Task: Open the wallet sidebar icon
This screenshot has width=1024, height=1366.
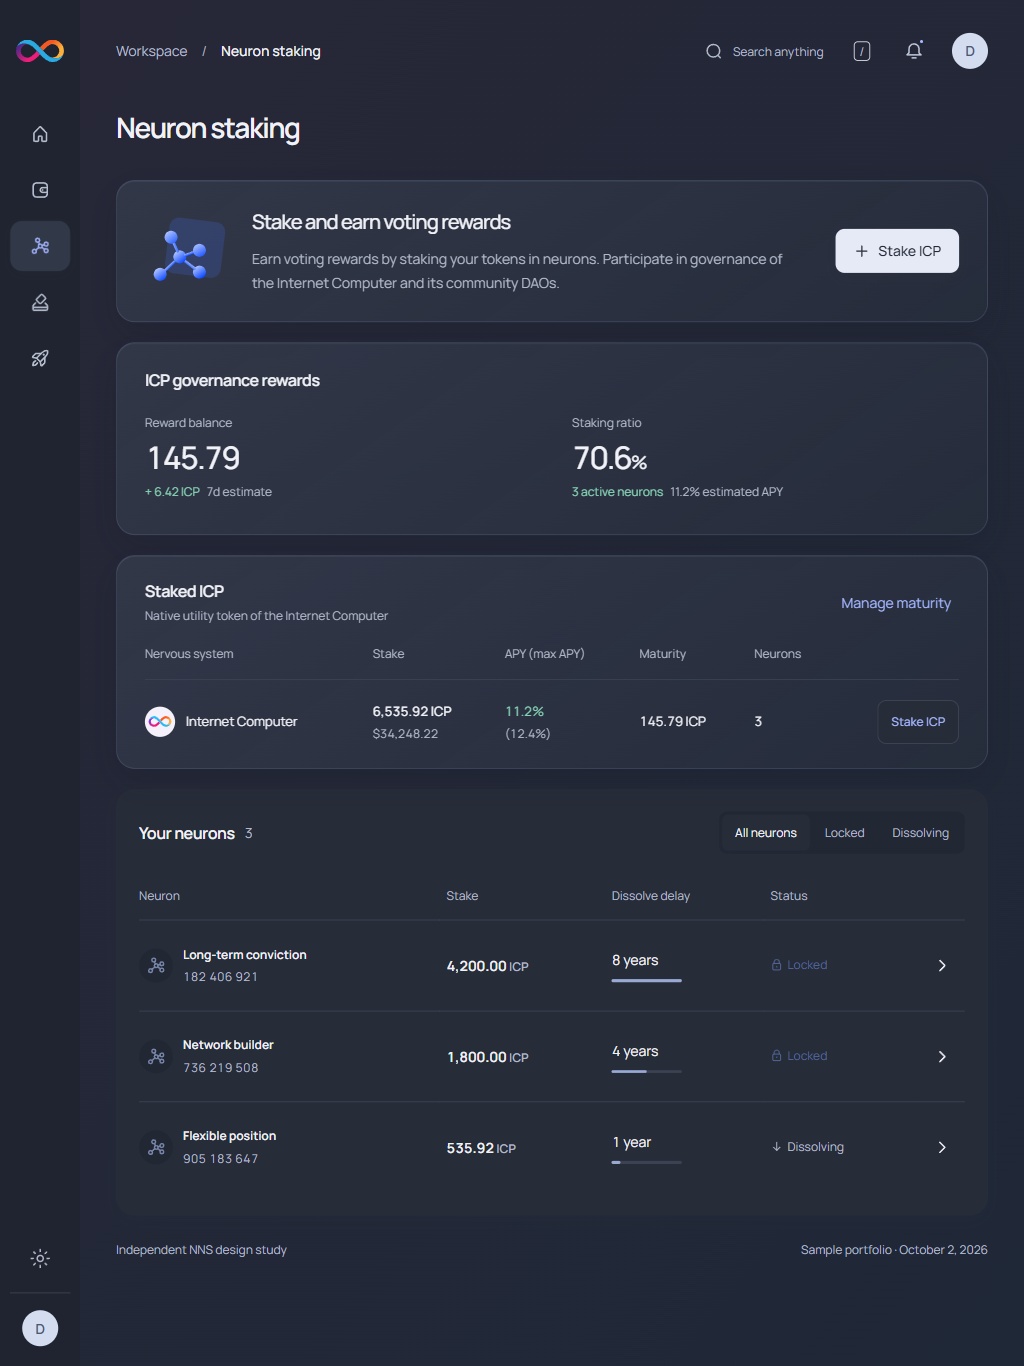Action: [x=40, y=190]
